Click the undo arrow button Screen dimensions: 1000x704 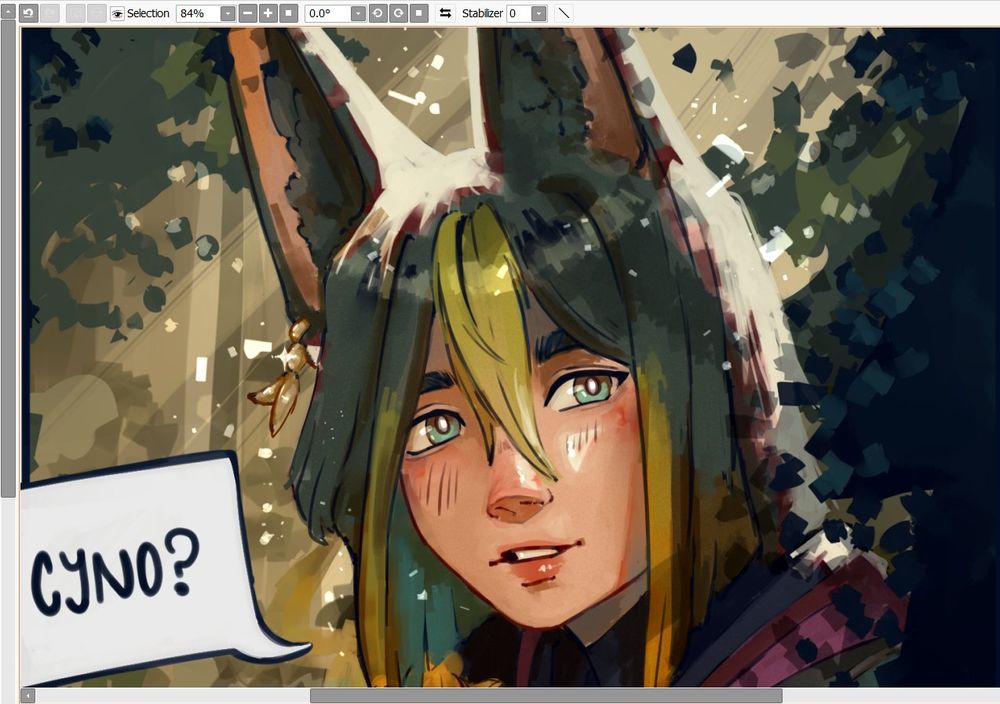pyautogui.click(x=28, y=13)
